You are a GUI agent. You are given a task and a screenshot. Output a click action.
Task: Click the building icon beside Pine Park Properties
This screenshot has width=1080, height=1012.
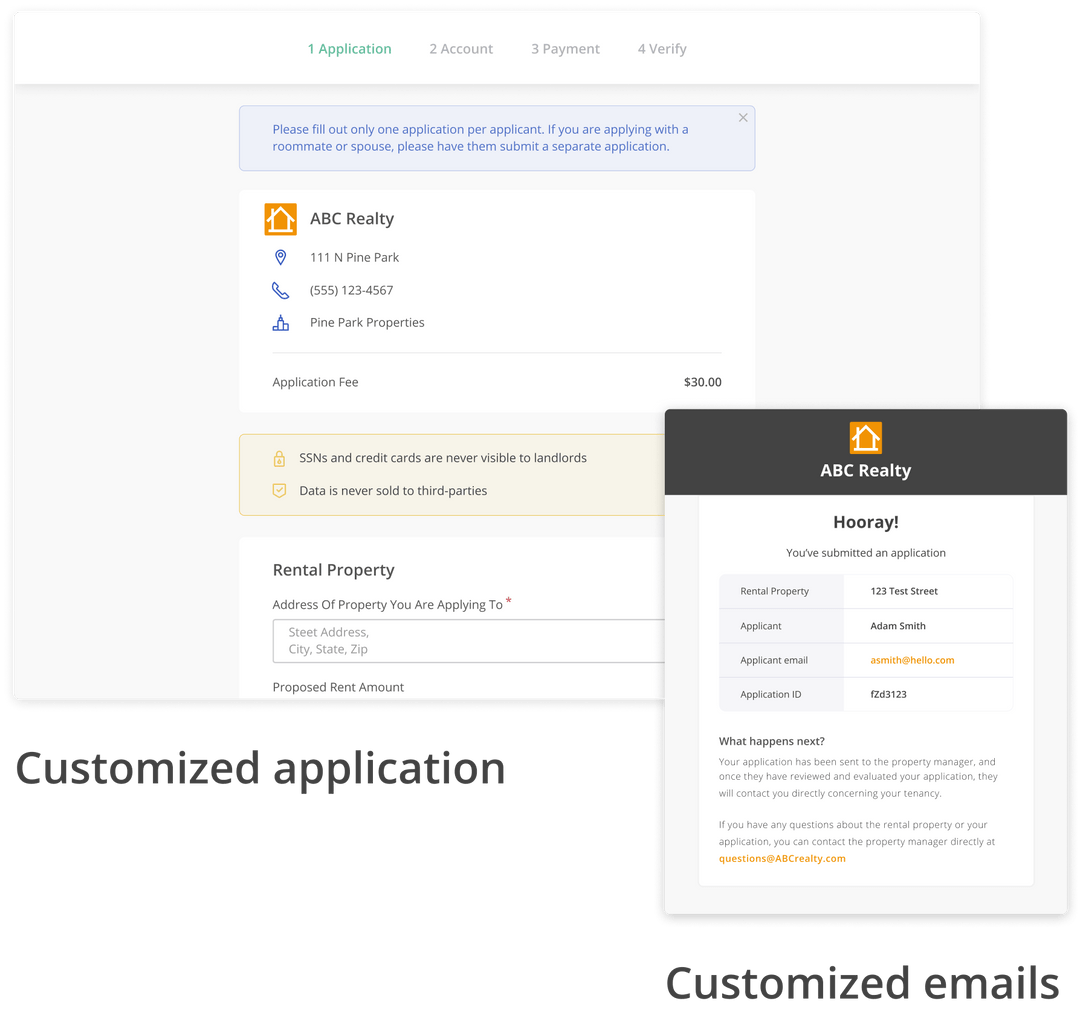click(x=281, y=322)
